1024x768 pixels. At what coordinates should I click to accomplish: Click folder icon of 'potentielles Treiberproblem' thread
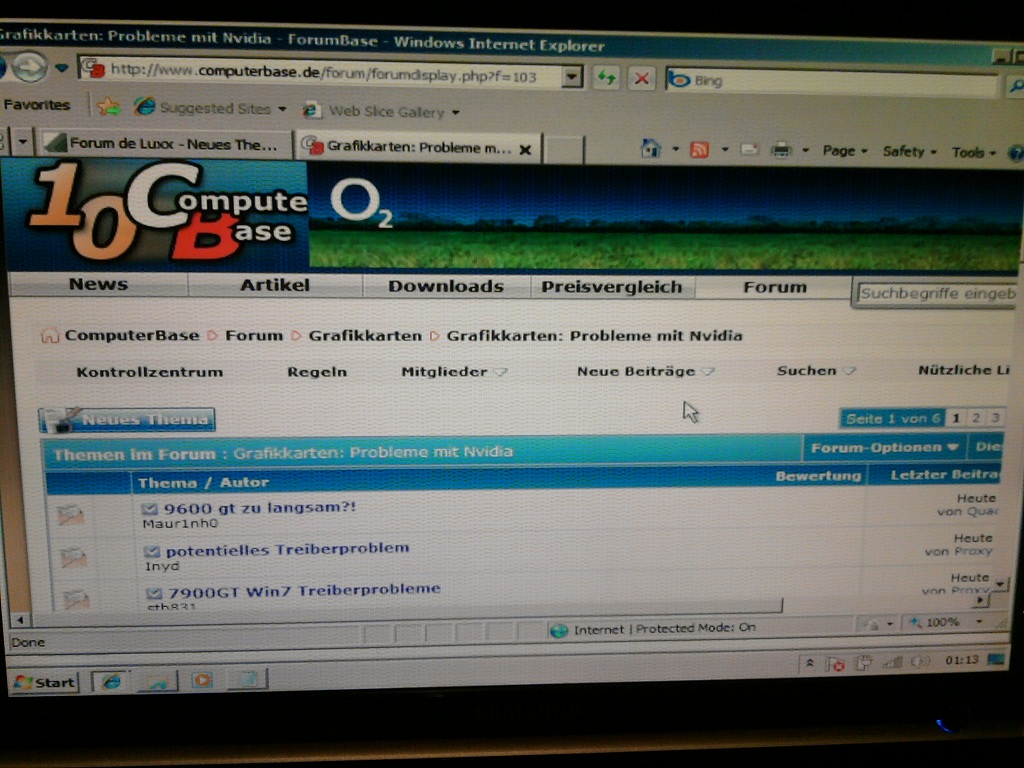[x=73, y=557]
